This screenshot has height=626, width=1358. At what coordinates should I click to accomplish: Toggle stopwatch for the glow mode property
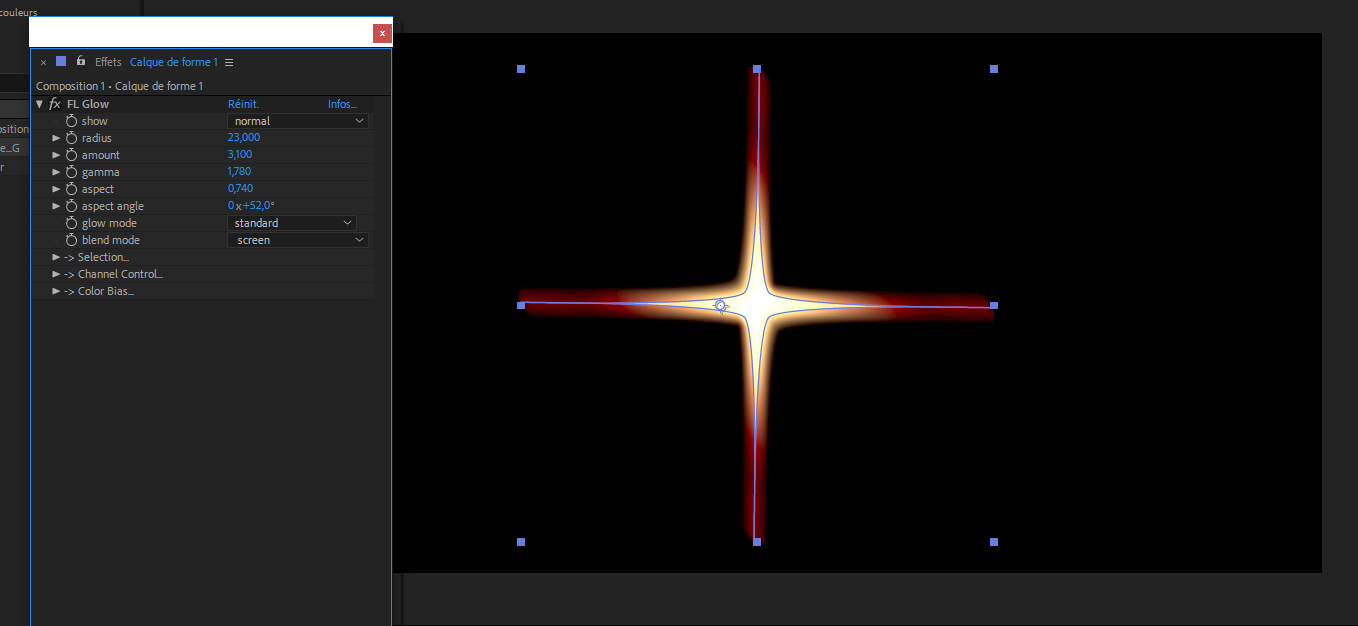71,223
